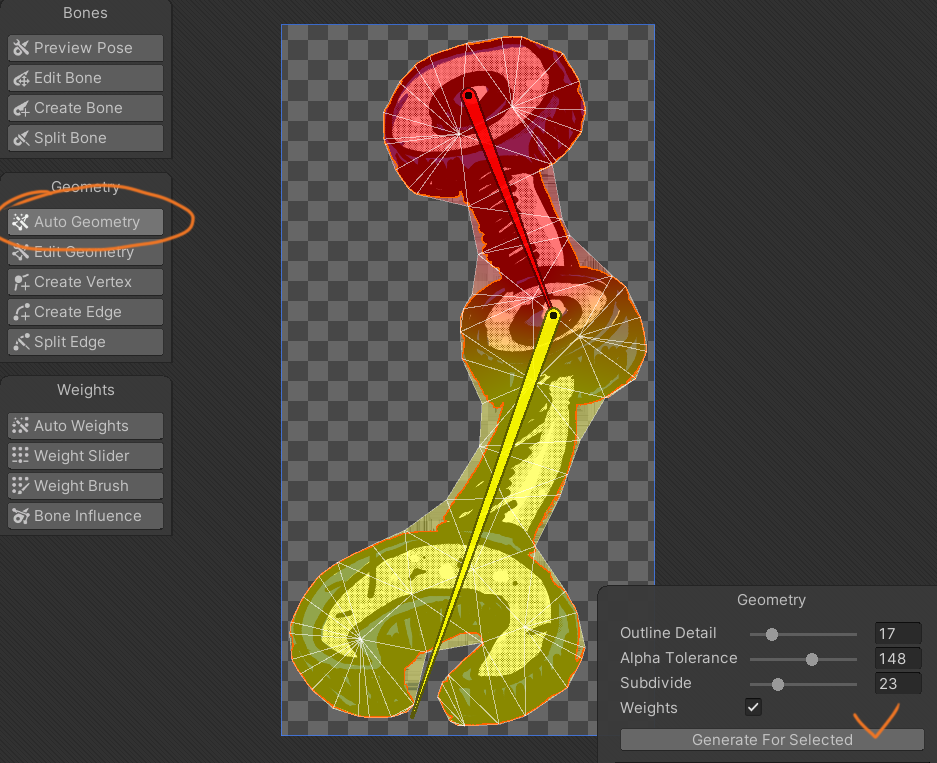Run the Auto Weights tool
The image size is (937, 763).
click(85, 426)
